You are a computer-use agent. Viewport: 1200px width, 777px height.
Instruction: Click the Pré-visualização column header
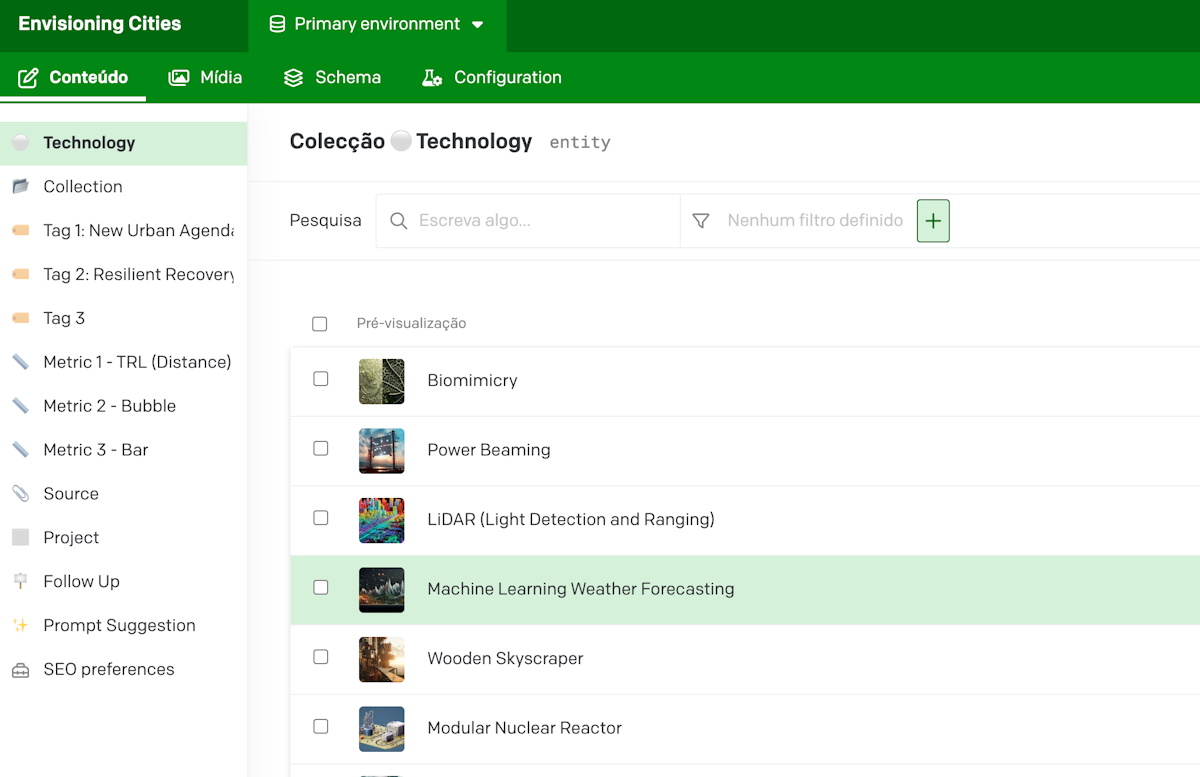[411, 324]
